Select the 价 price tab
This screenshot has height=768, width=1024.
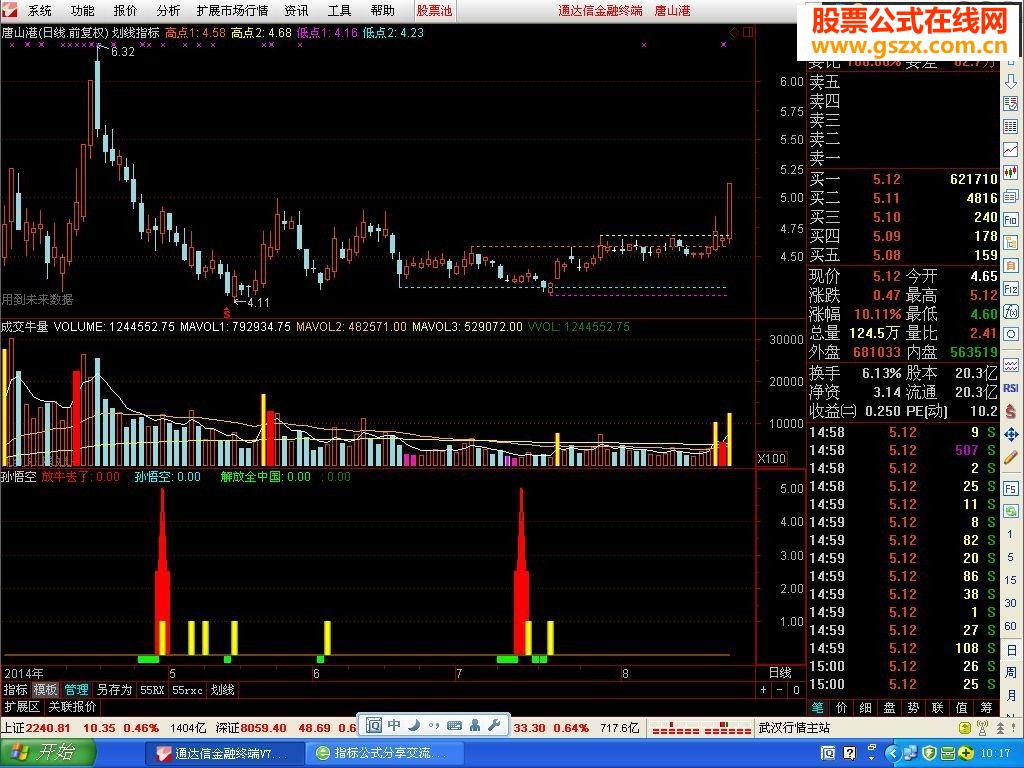[842, 707]
